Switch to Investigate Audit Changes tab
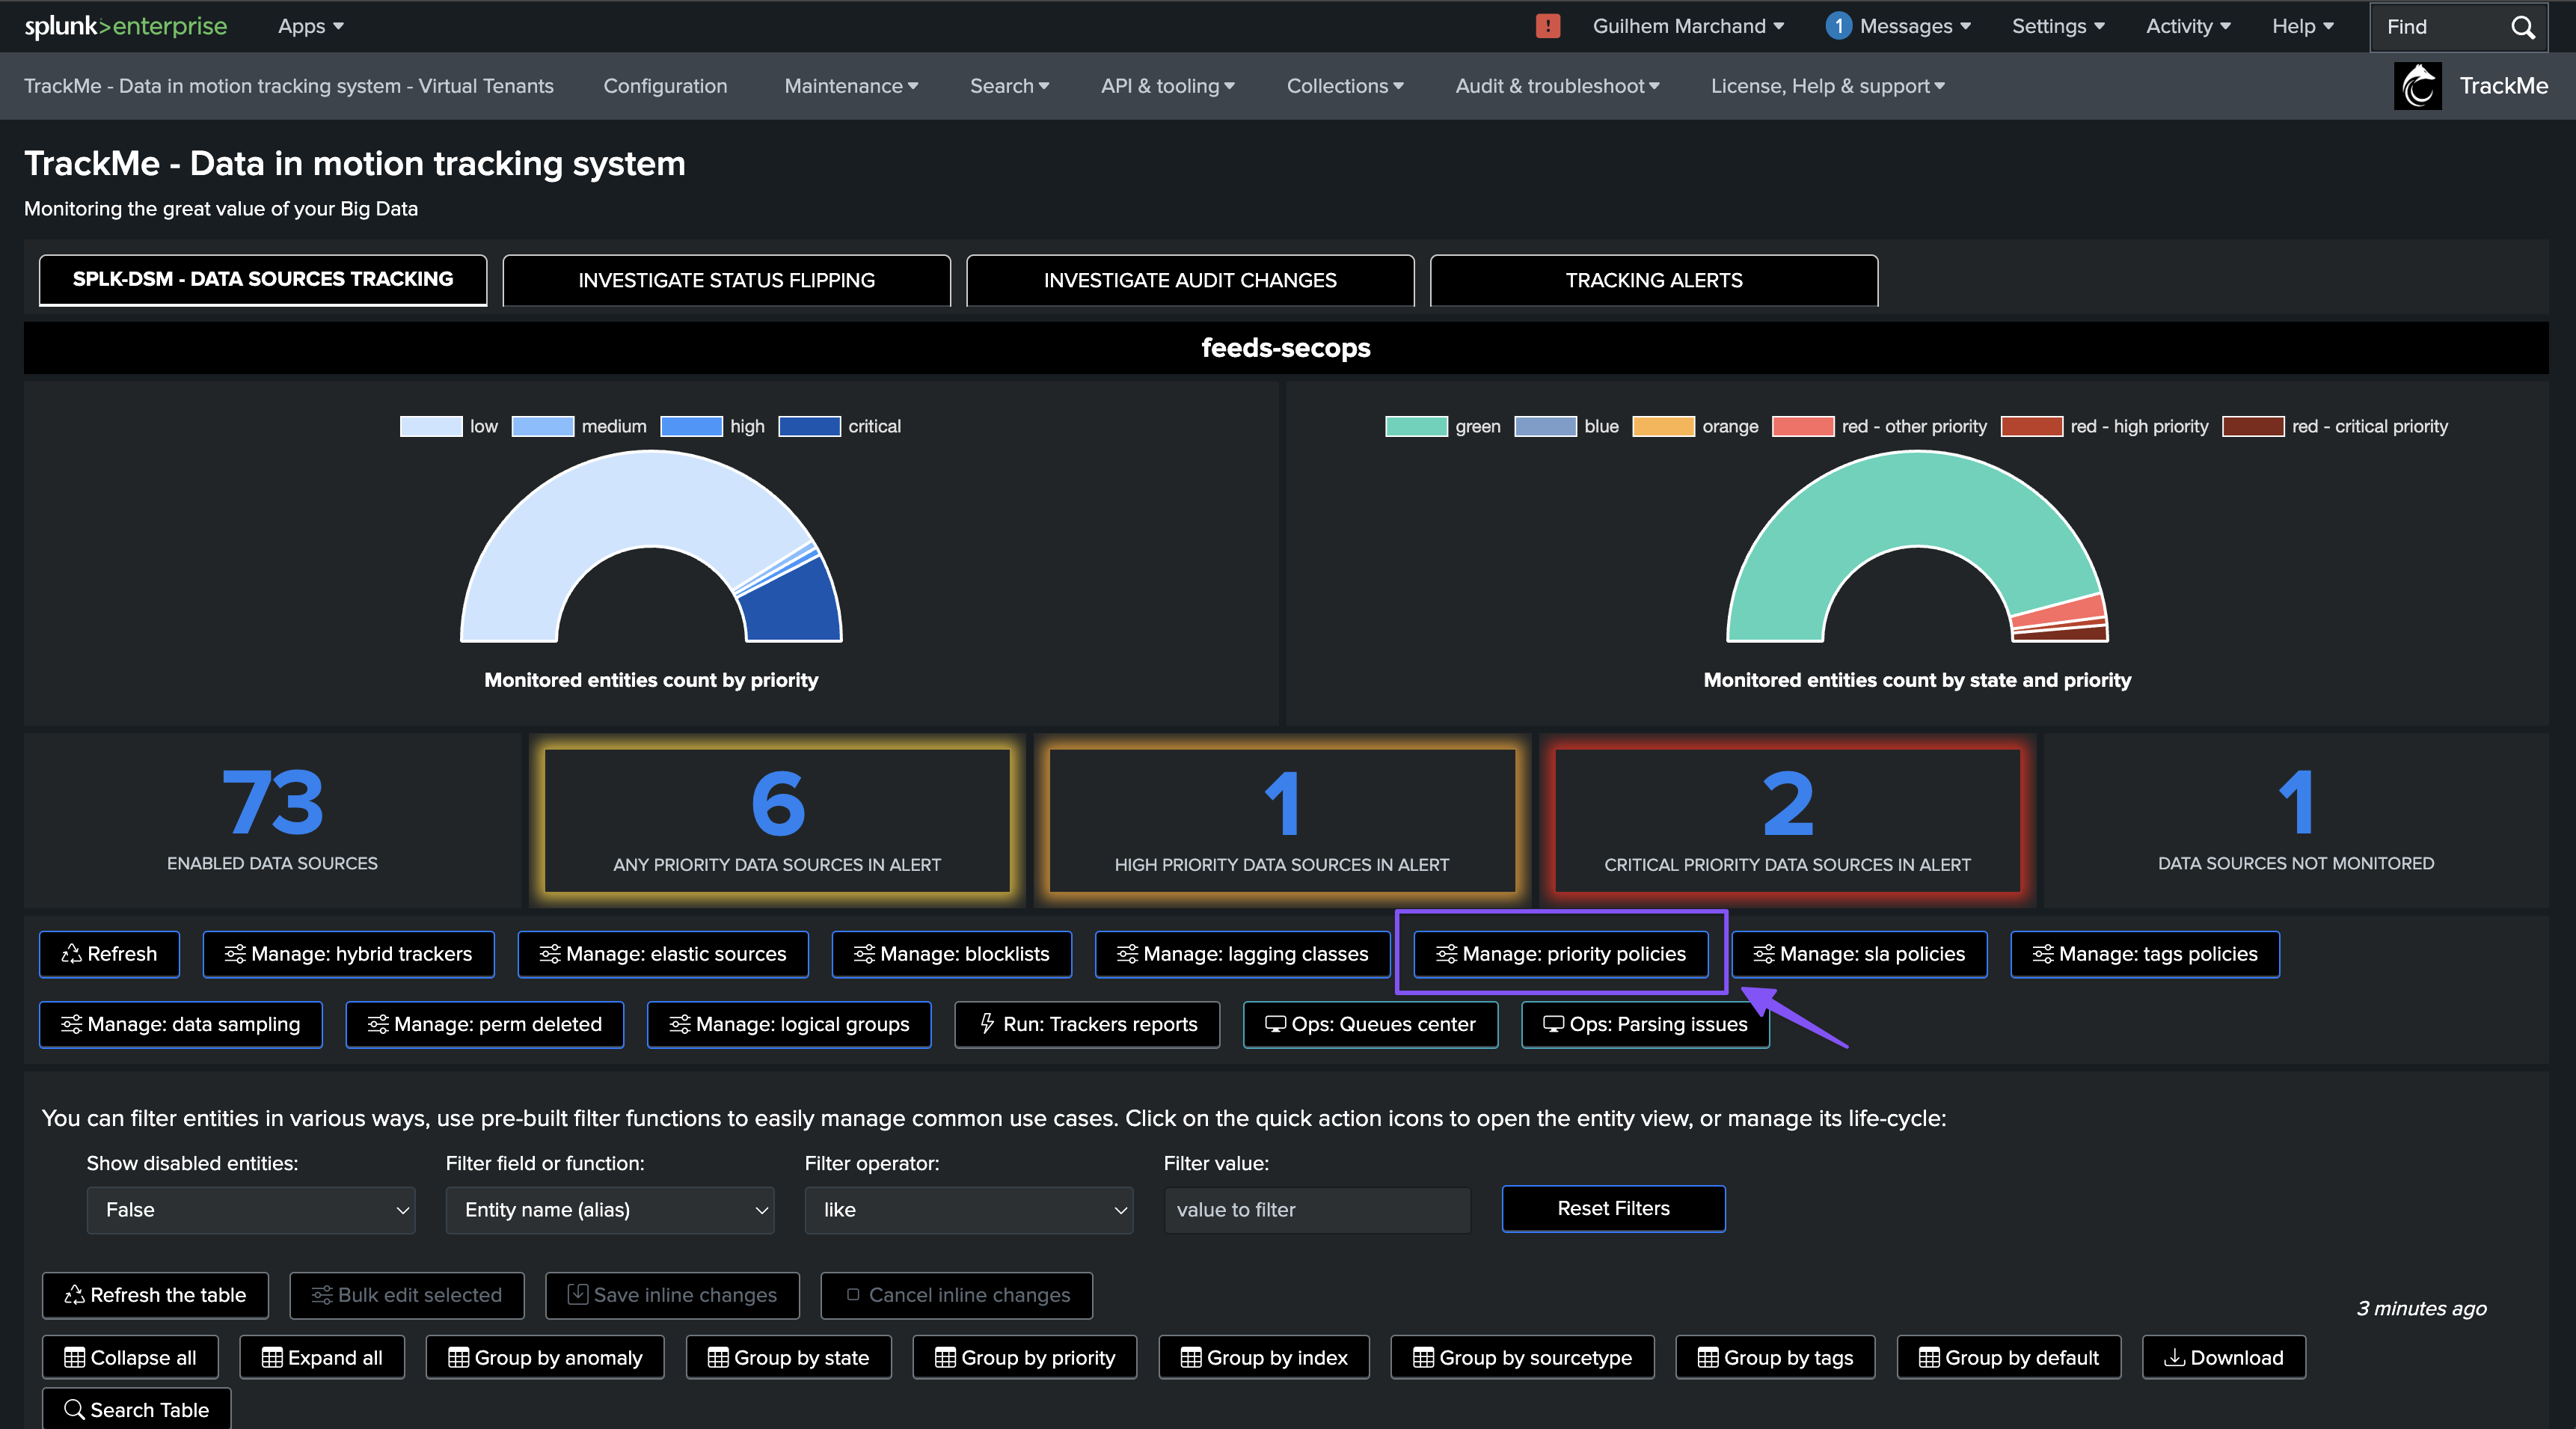The height and width of the screenshot is (1429, 2576). pos(1190,280)
